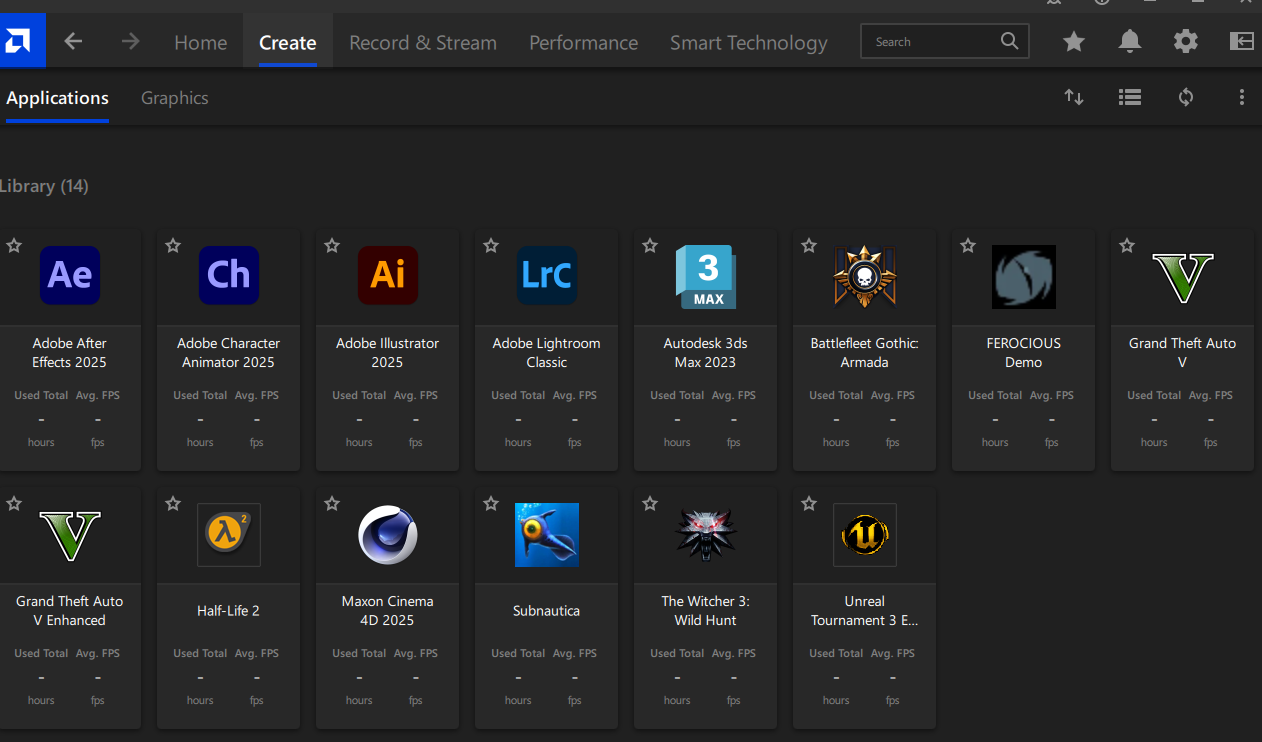Refresh the application library
The width and height of the screenshot is (1262, 742).
point(1186,97)
